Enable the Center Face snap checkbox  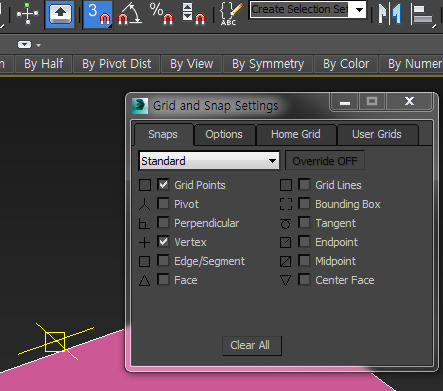[304, 279]
